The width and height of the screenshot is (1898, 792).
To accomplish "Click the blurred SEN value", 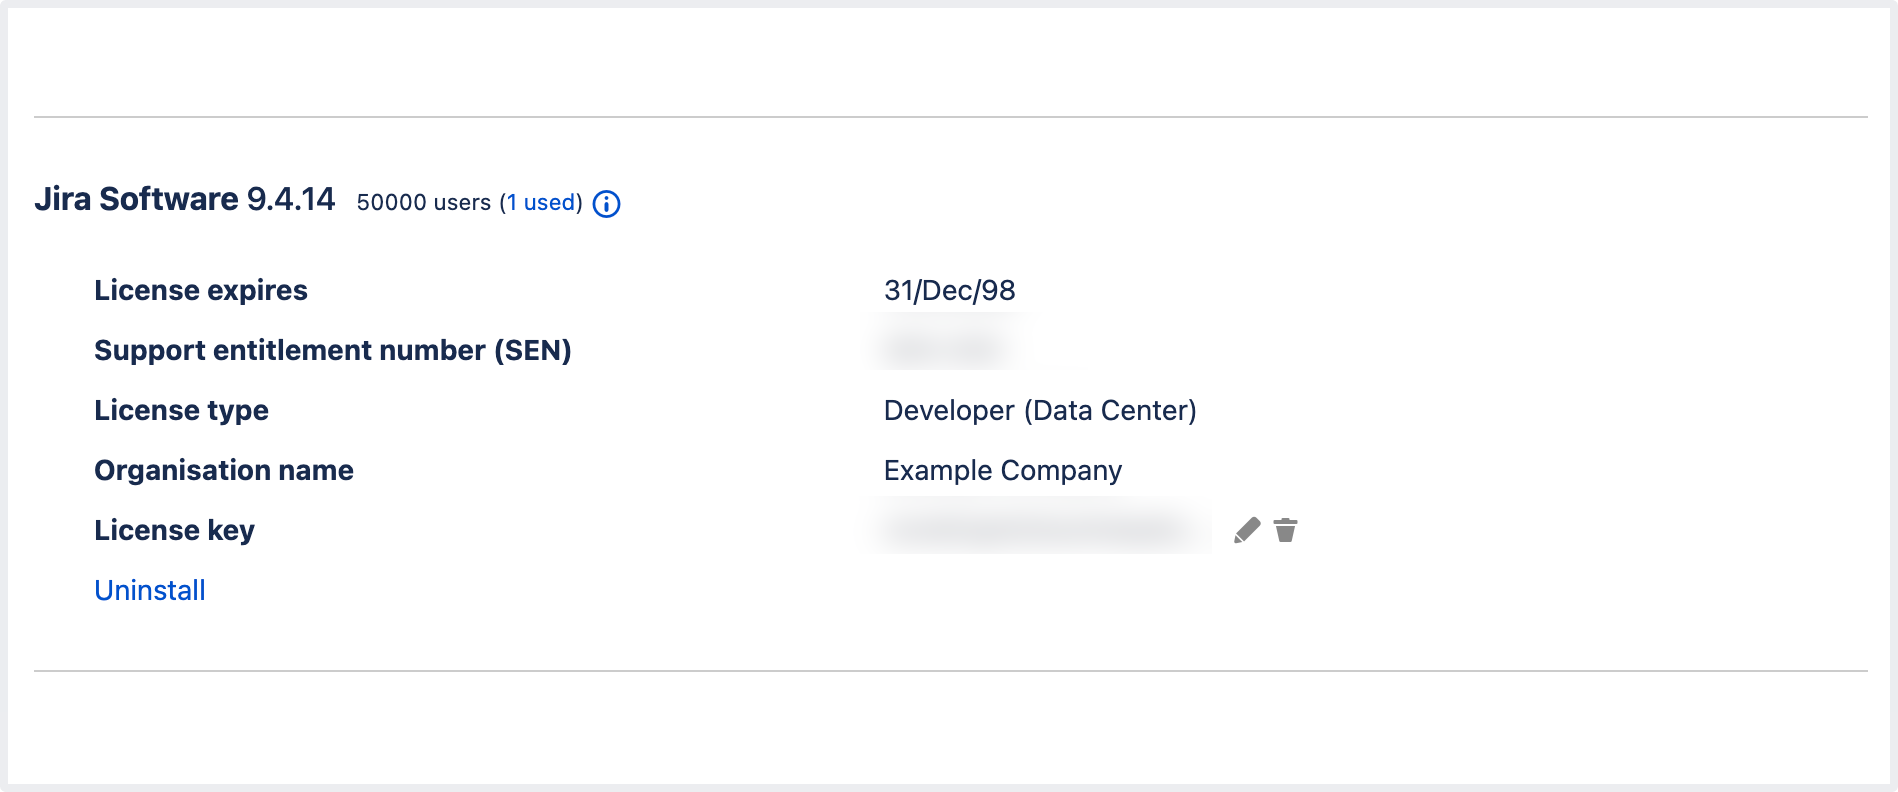I will (x=945, y=348).
